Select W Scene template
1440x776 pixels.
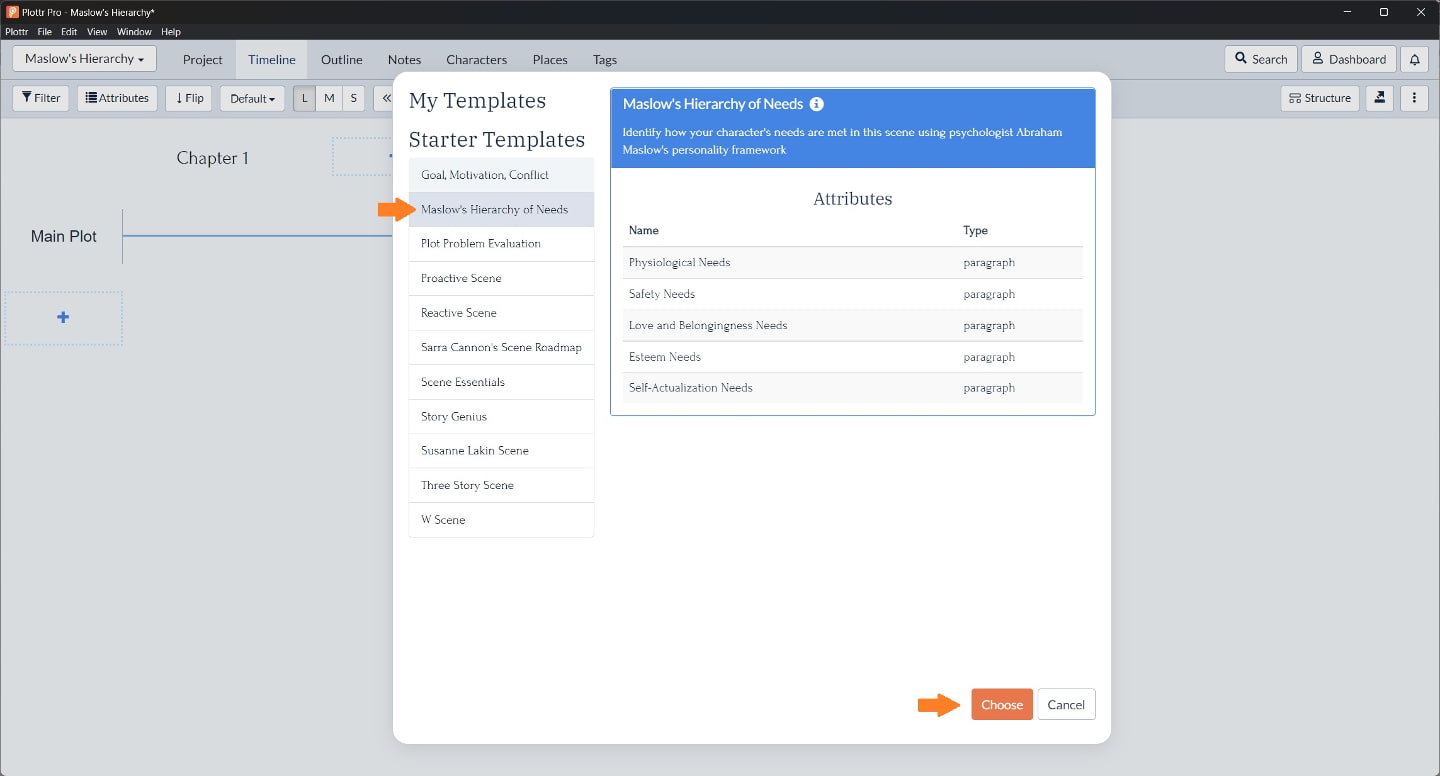tap(501, 520)
